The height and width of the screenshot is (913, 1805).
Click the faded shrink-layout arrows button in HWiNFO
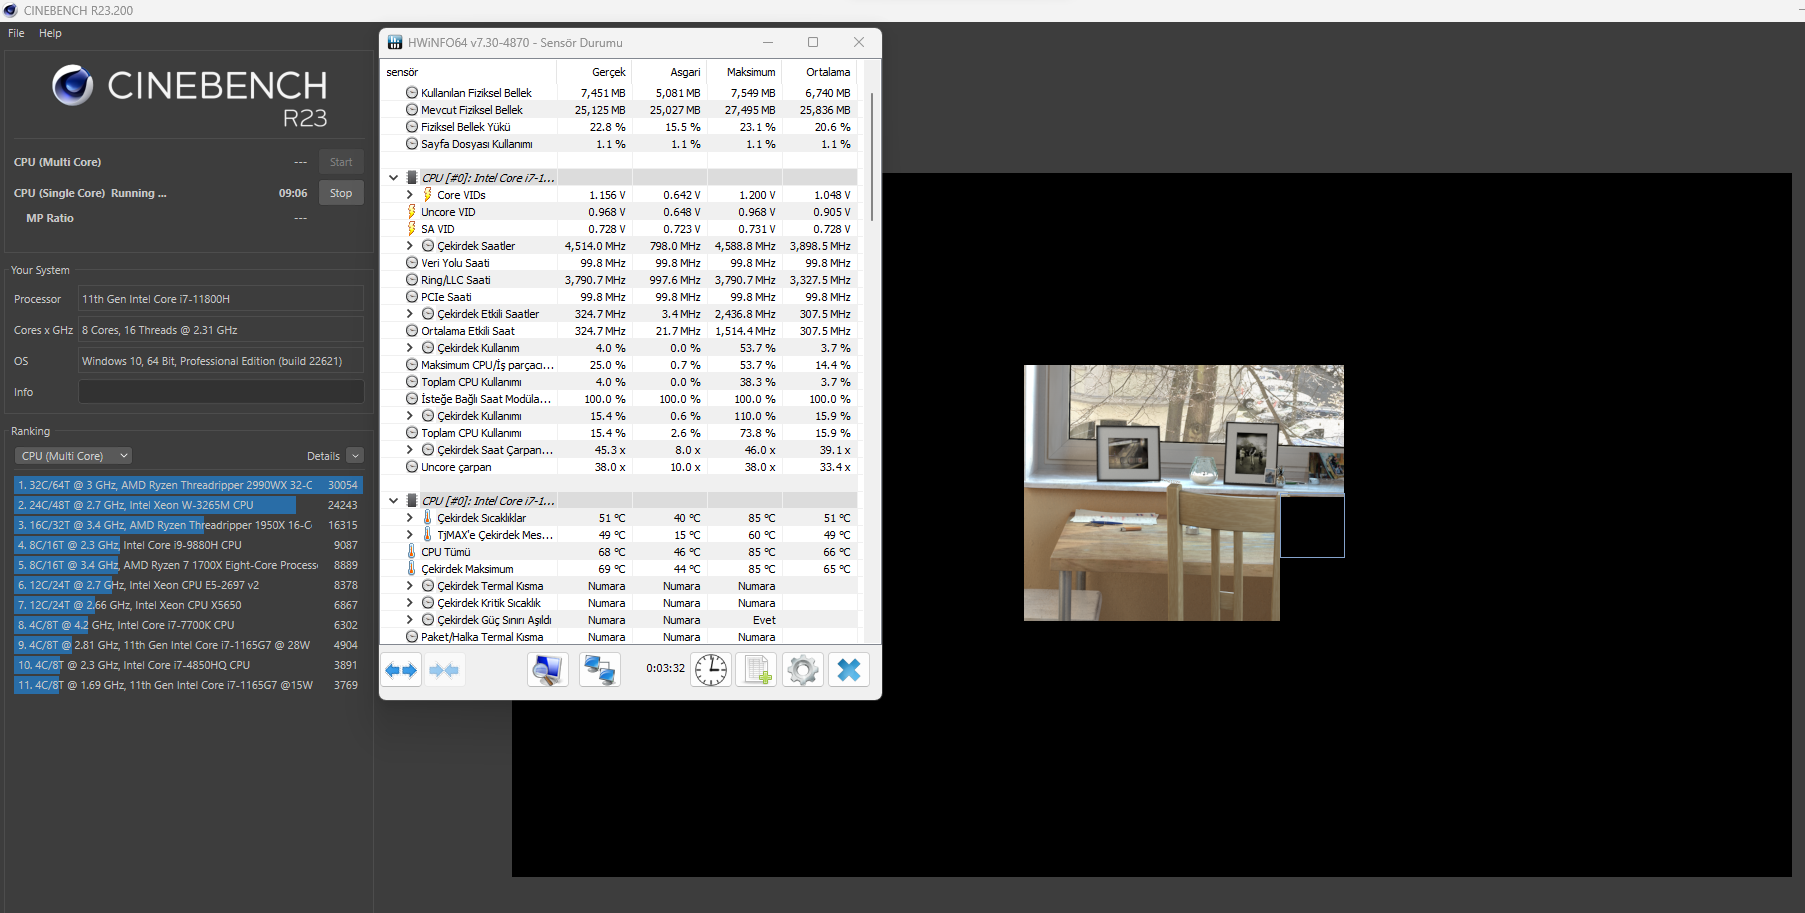click(444, 670)
